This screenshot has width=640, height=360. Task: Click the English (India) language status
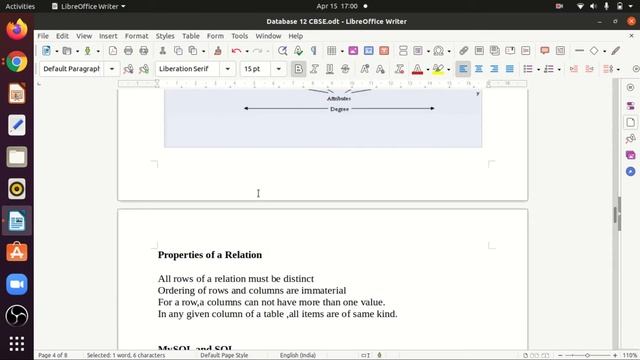point(298,355)
